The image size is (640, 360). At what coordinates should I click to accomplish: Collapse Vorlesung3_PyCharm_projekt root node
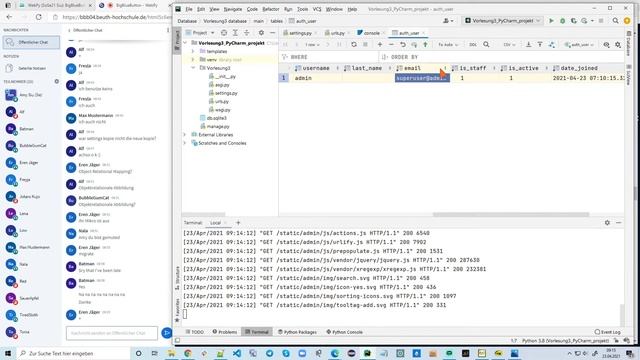[x=185, y=43]
